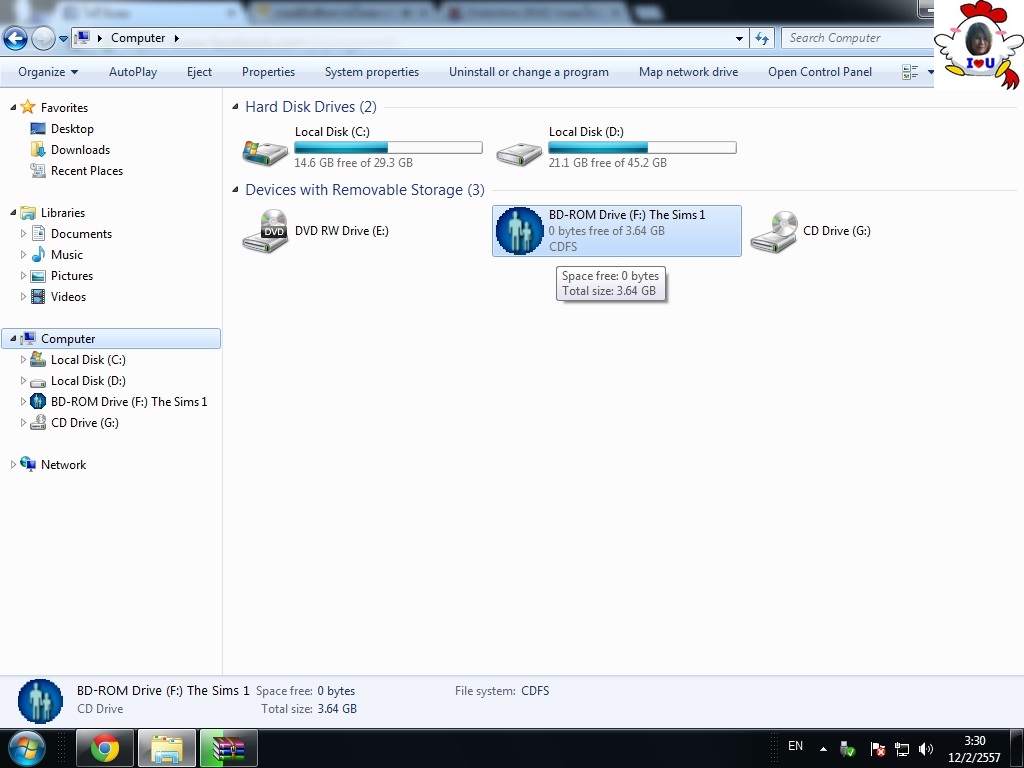Open WinRAR from the taskbar

pyautogui.click(x=229, y=748)
